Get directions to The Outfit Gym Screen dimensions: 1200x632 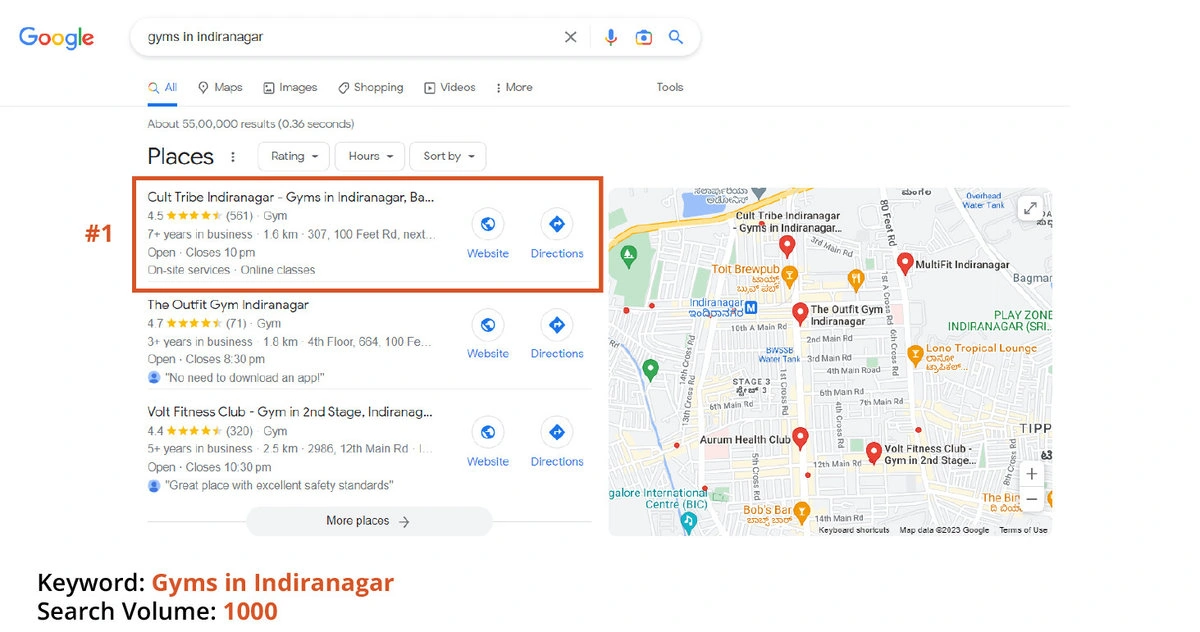point(557,324)
